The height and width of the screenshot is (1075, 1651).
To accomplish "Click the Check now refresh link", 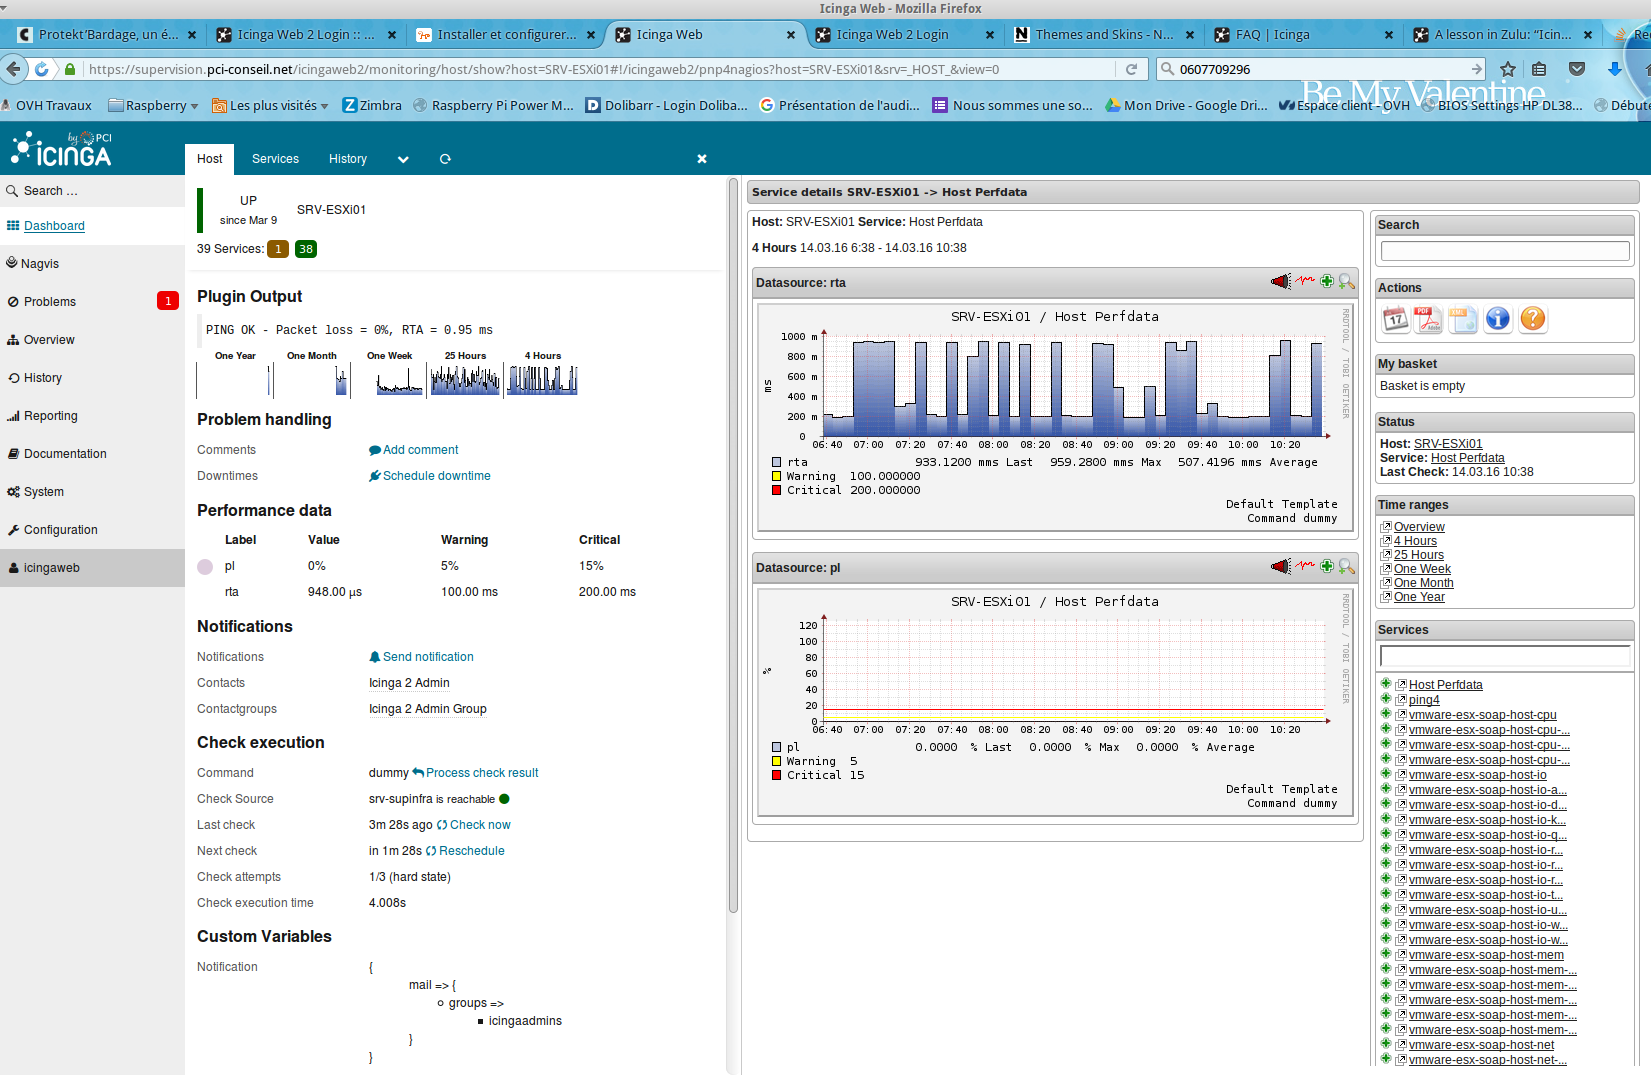I will [473, 825].
